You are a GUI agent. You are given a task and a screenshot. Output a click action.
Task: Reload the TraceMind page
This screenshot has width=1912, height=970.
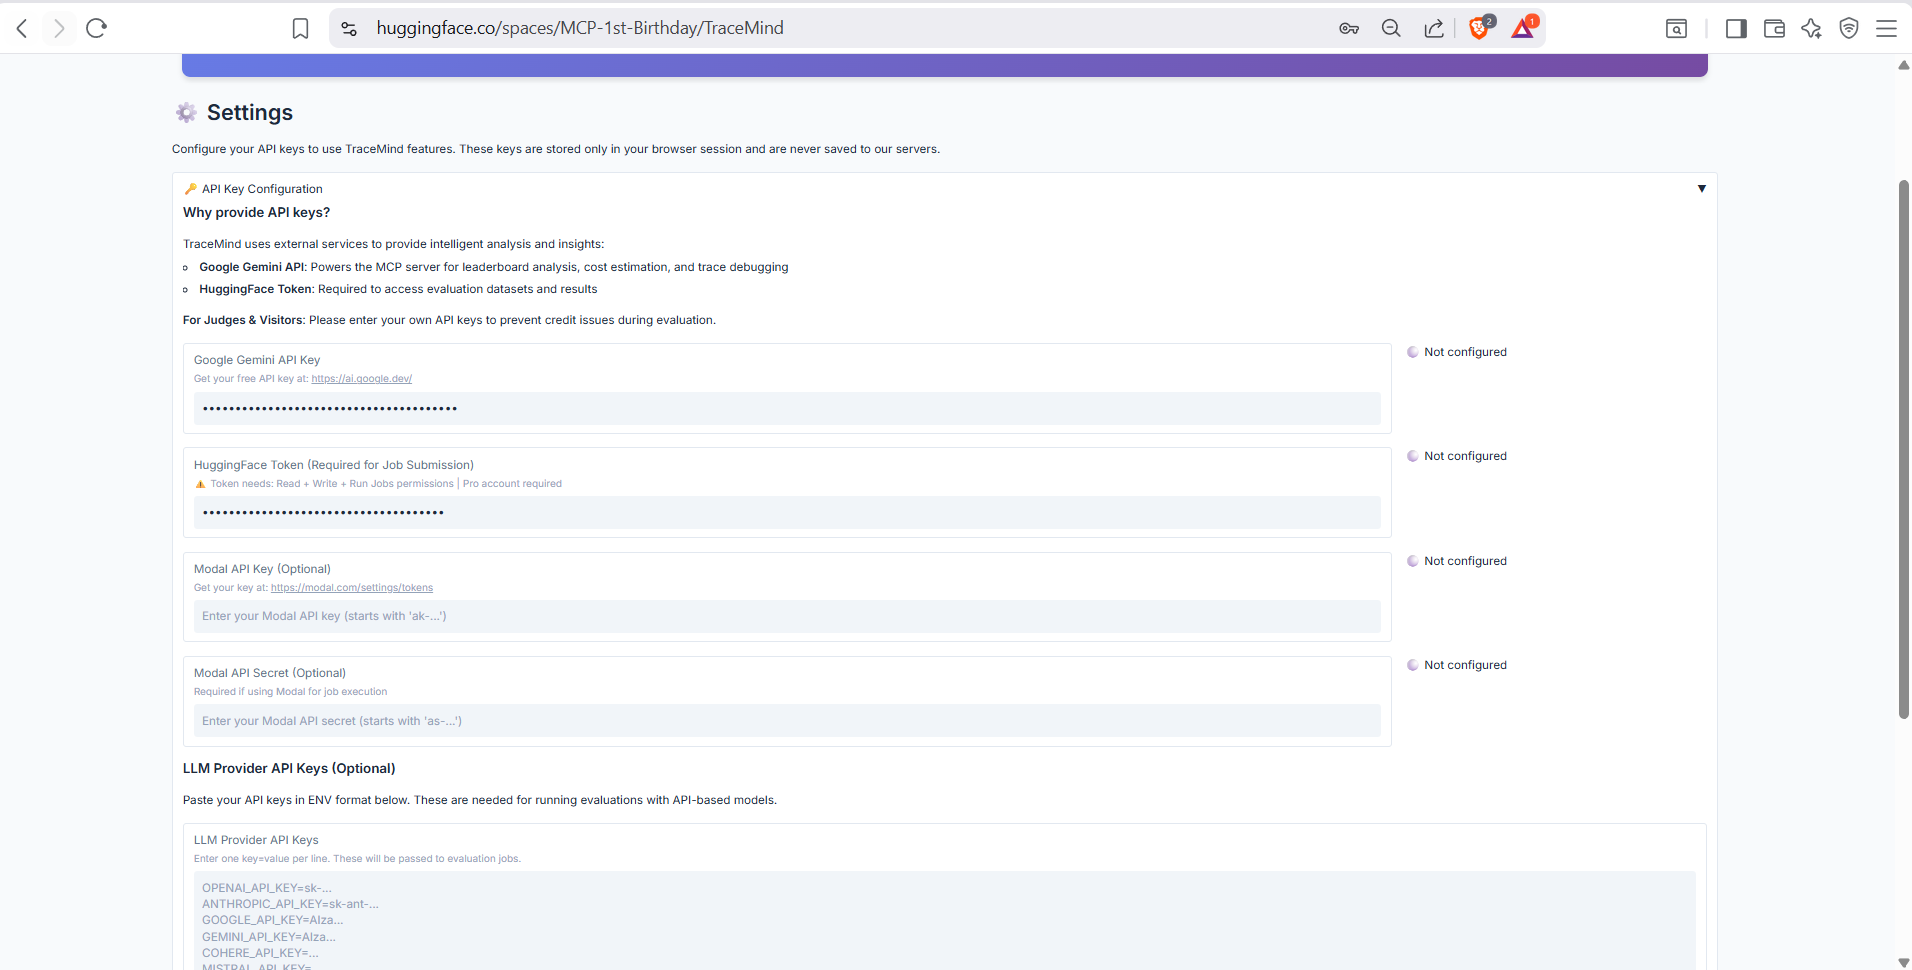tap(96, 28)
